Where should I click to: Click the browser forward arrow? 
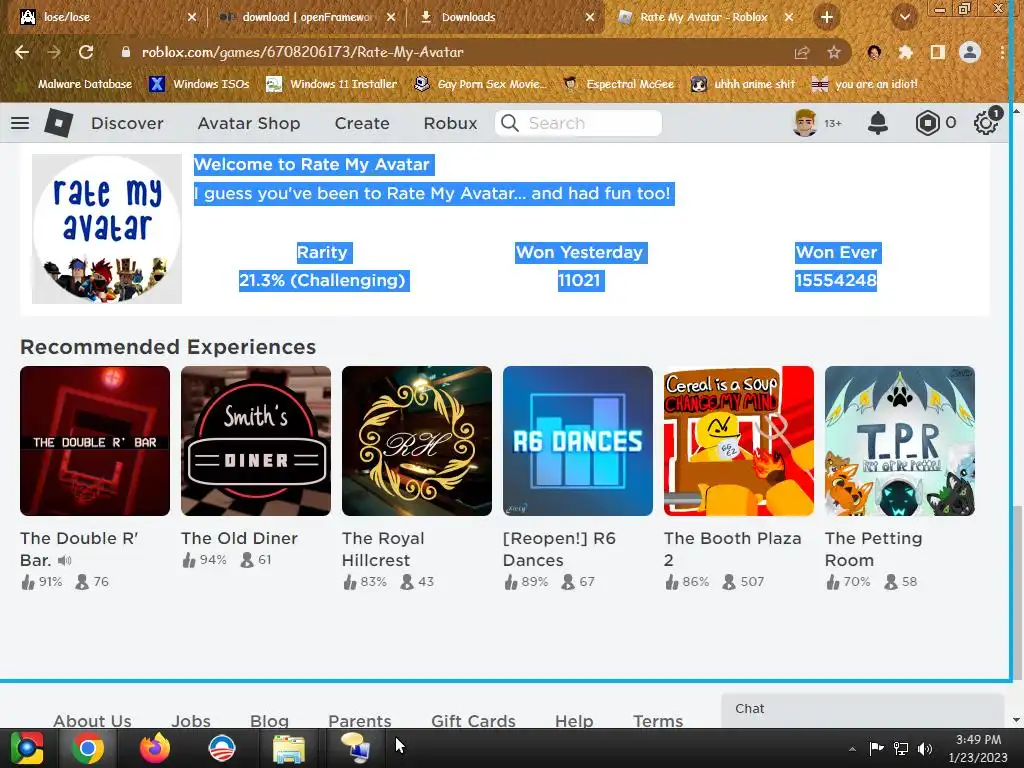click(x=54, y=52)
